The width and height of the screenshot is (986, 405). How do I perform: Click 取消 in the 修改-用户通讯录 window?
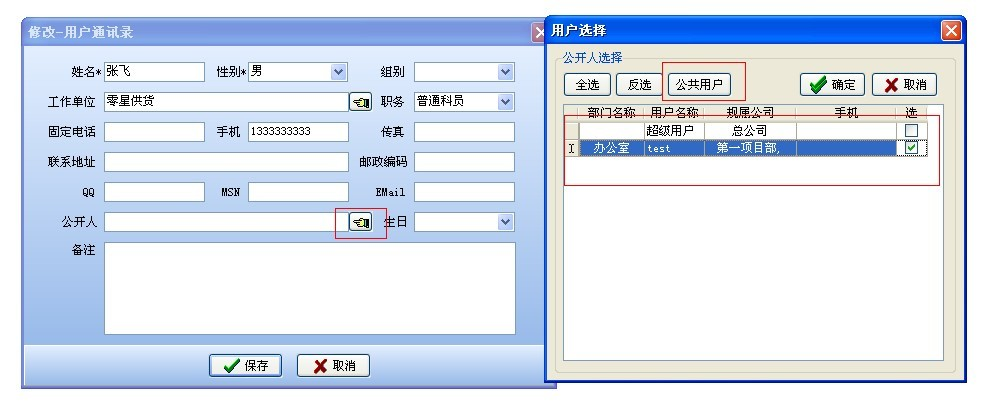click(x=333, y=365)
